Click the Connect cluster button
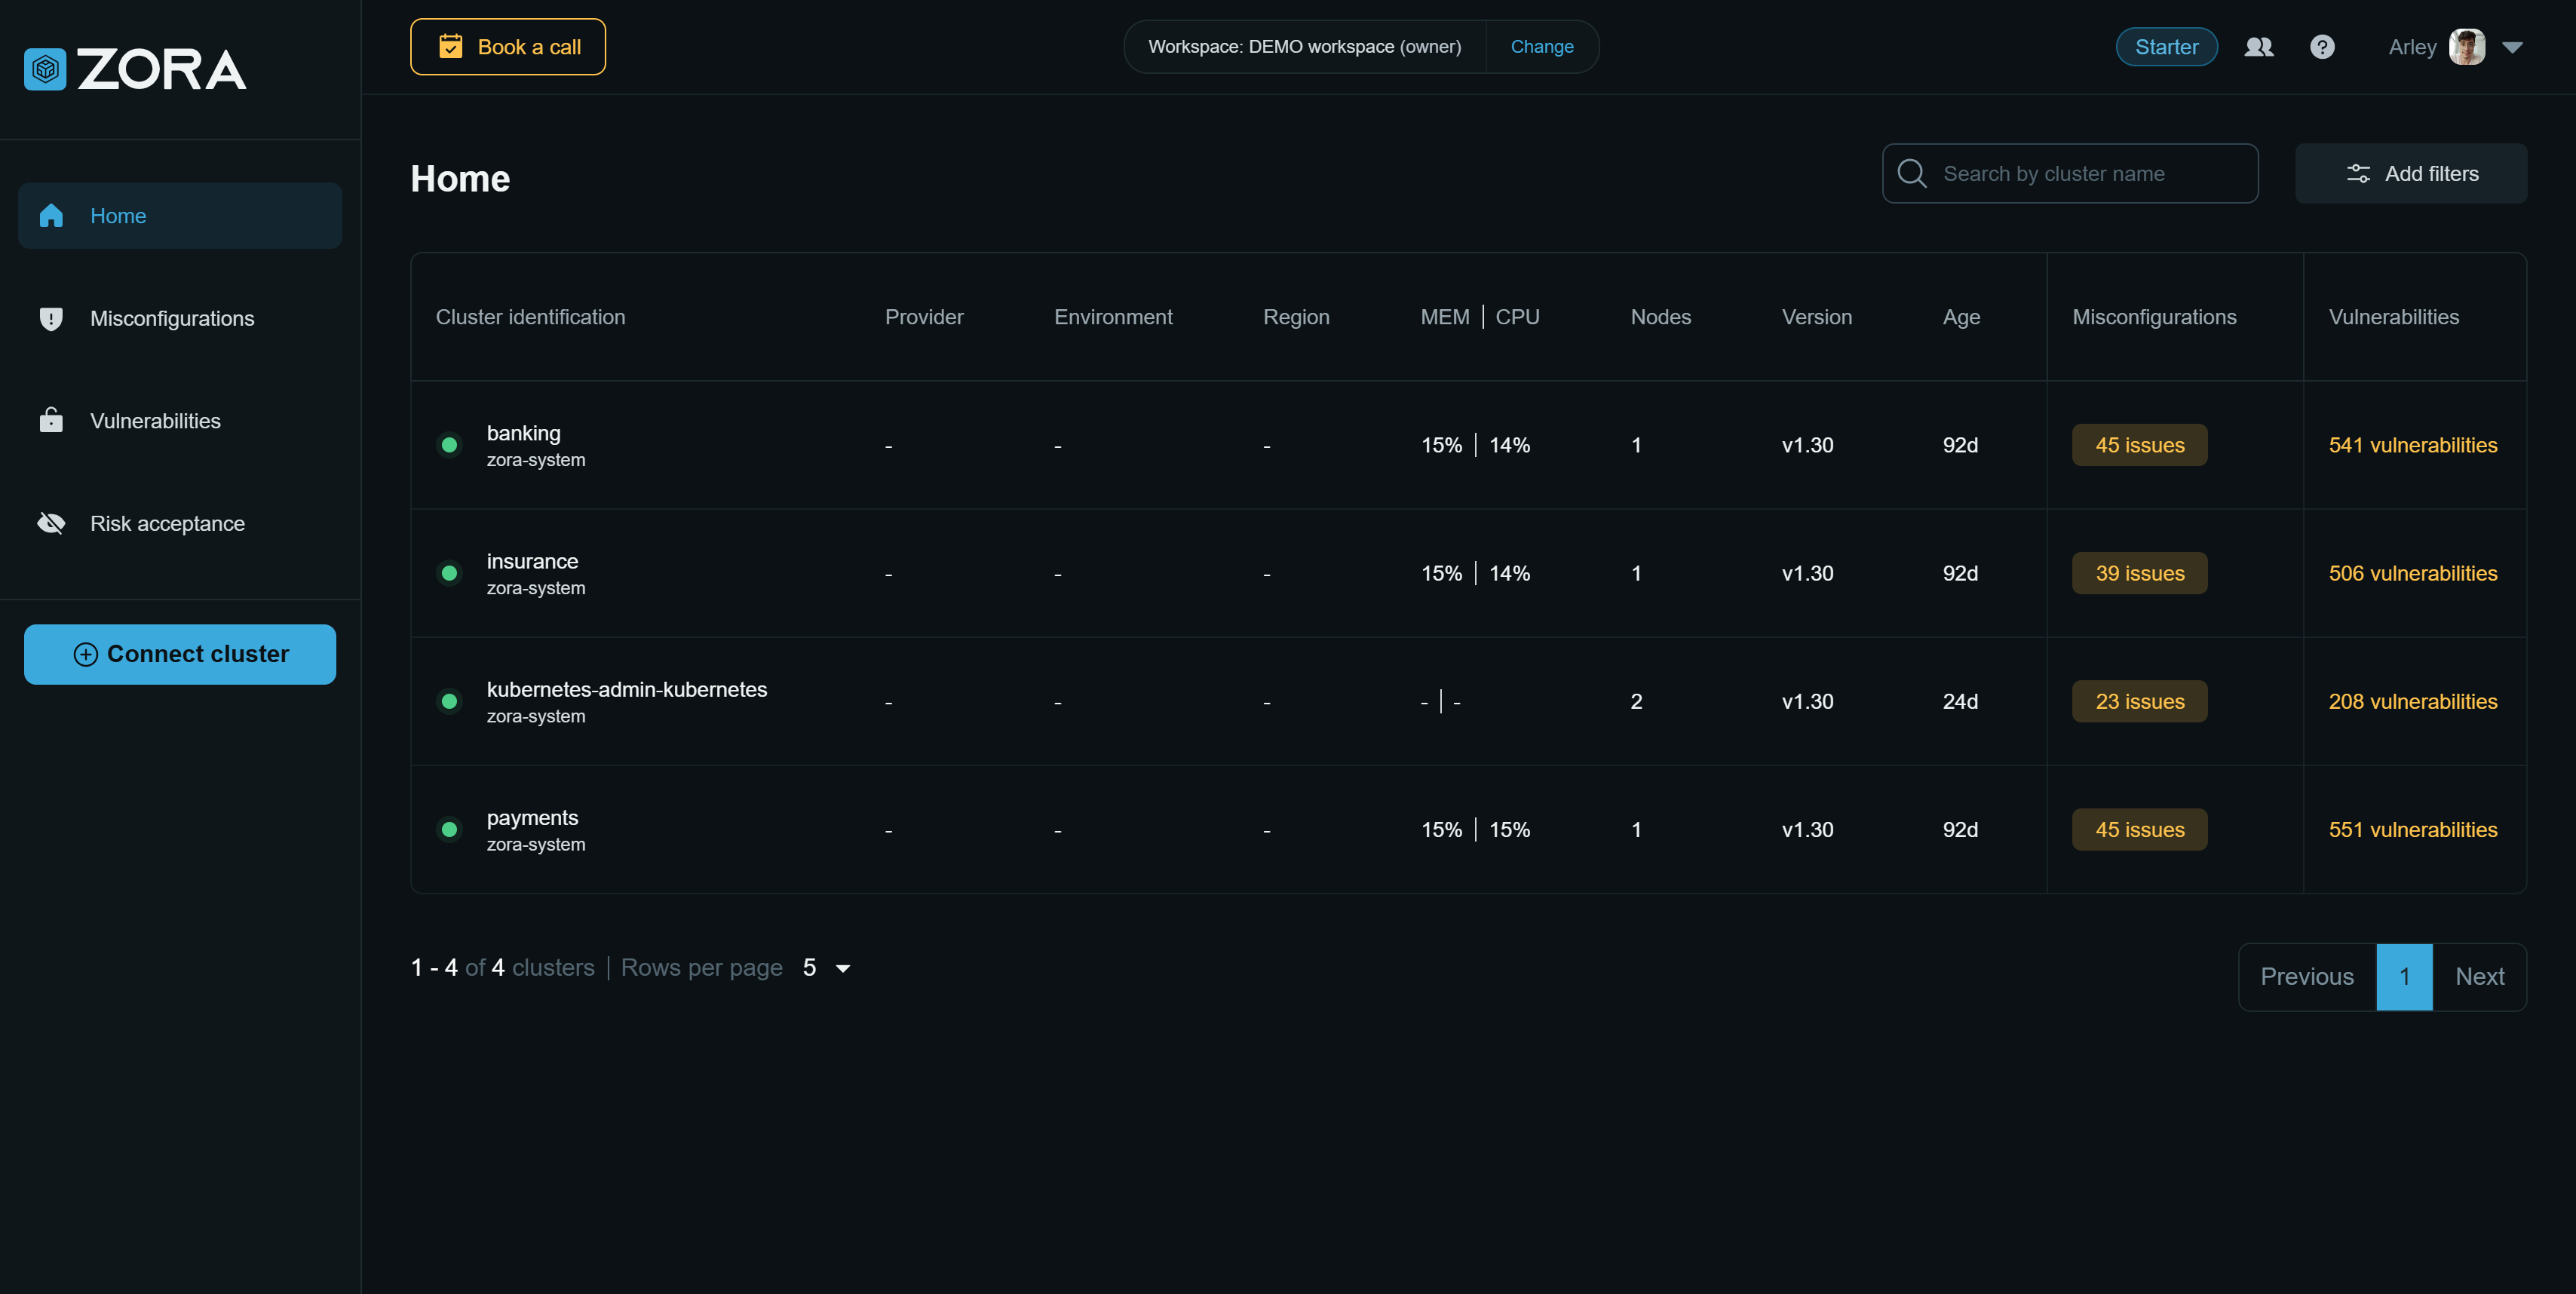 pos(180,654)
